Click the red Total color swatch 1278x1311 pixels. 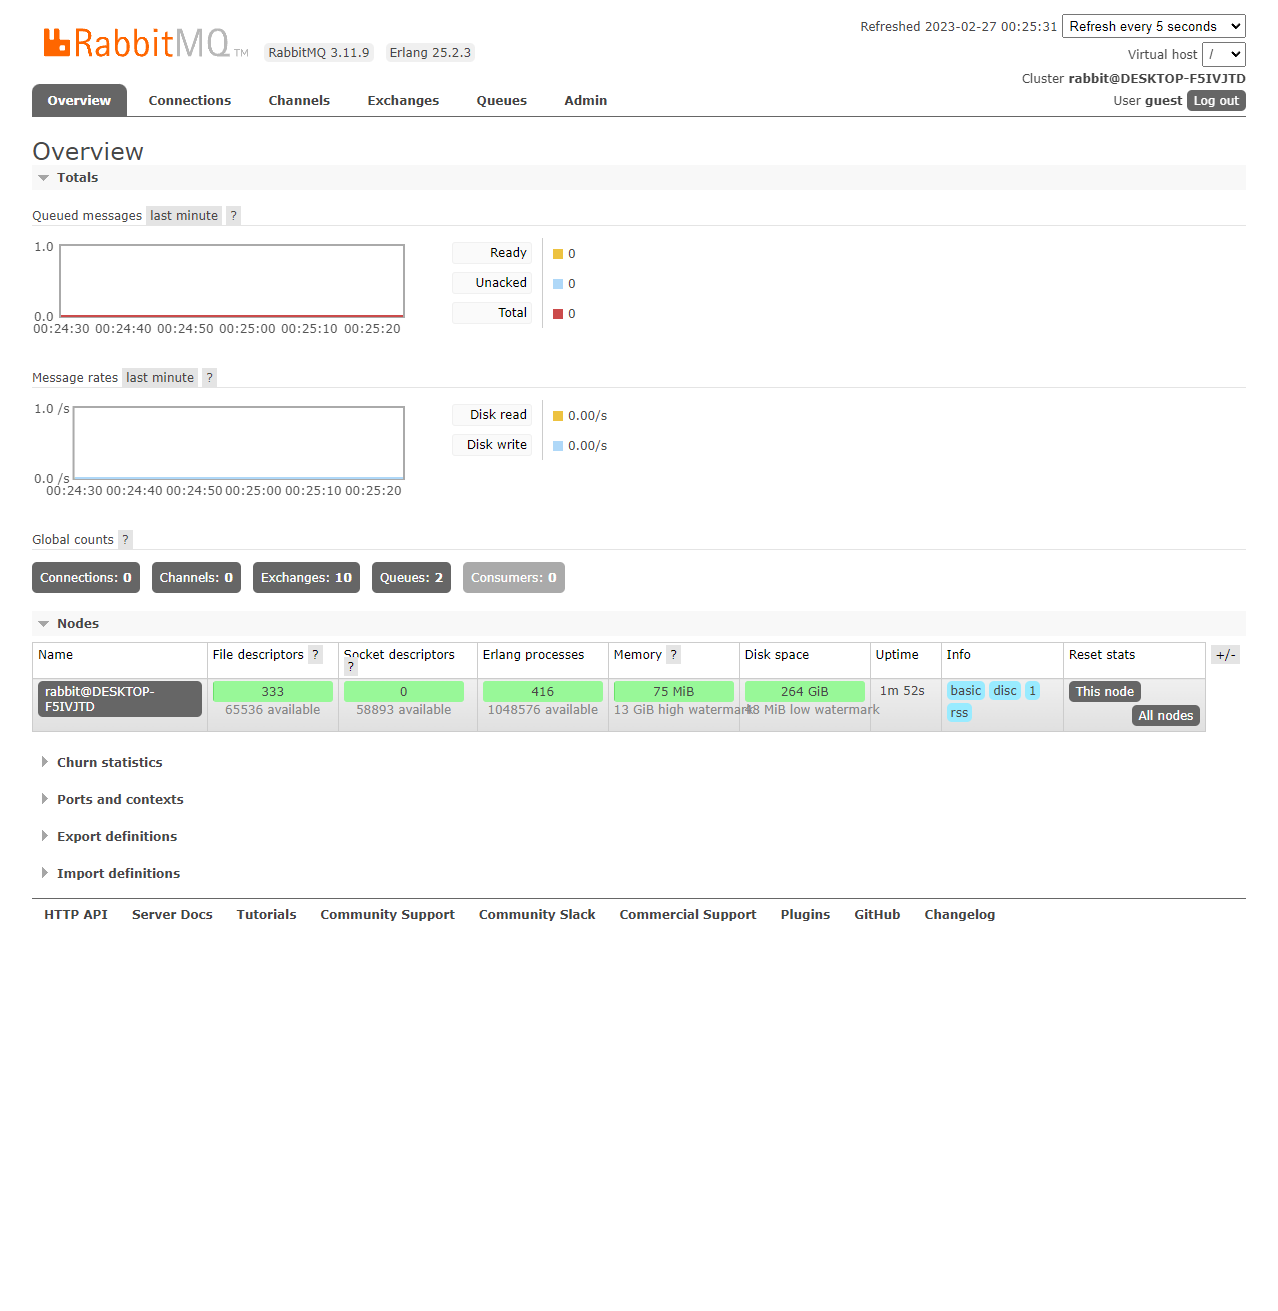click(x=558, y=314)
